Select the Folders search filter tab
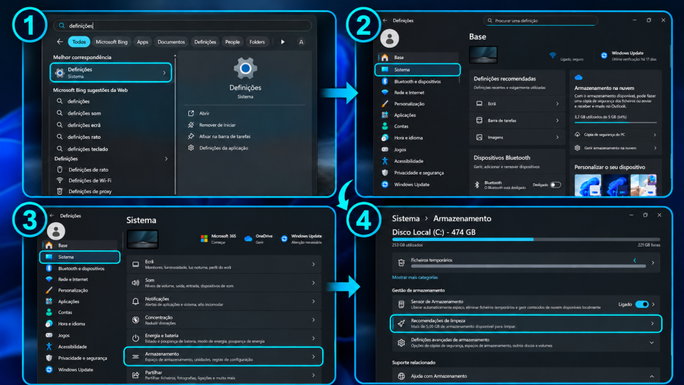Screen dimensions: 684x385 pos(257,42)
